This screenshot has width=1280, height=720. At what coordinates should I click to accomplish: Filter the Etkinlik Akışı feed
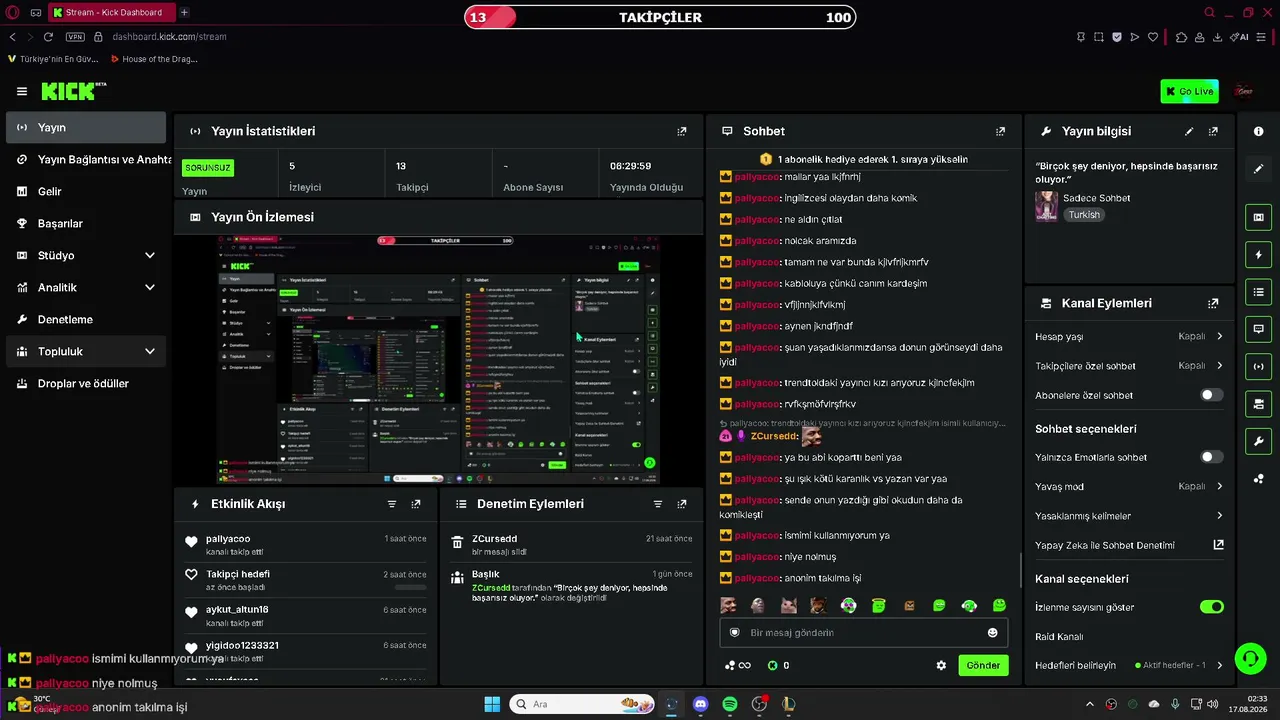(x=392, y=504)
